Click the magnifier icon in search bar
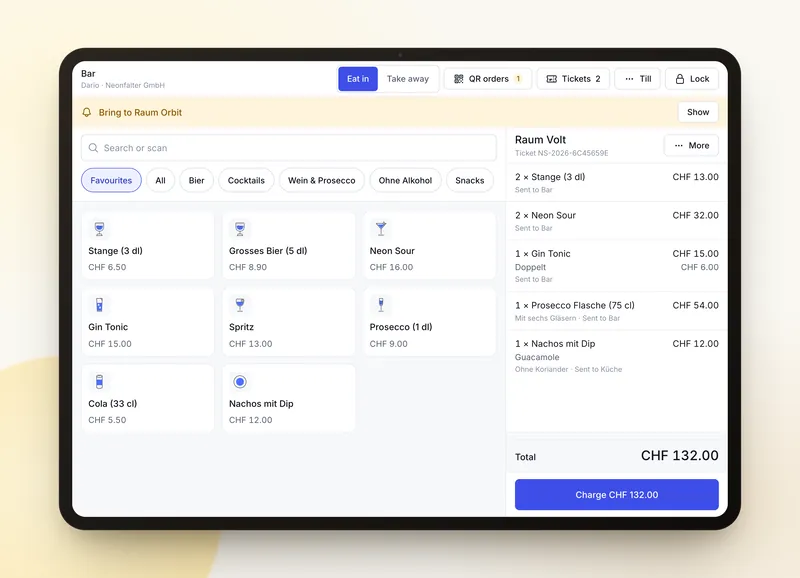Viewport: 800px width, 578px height. pos(93,148)
